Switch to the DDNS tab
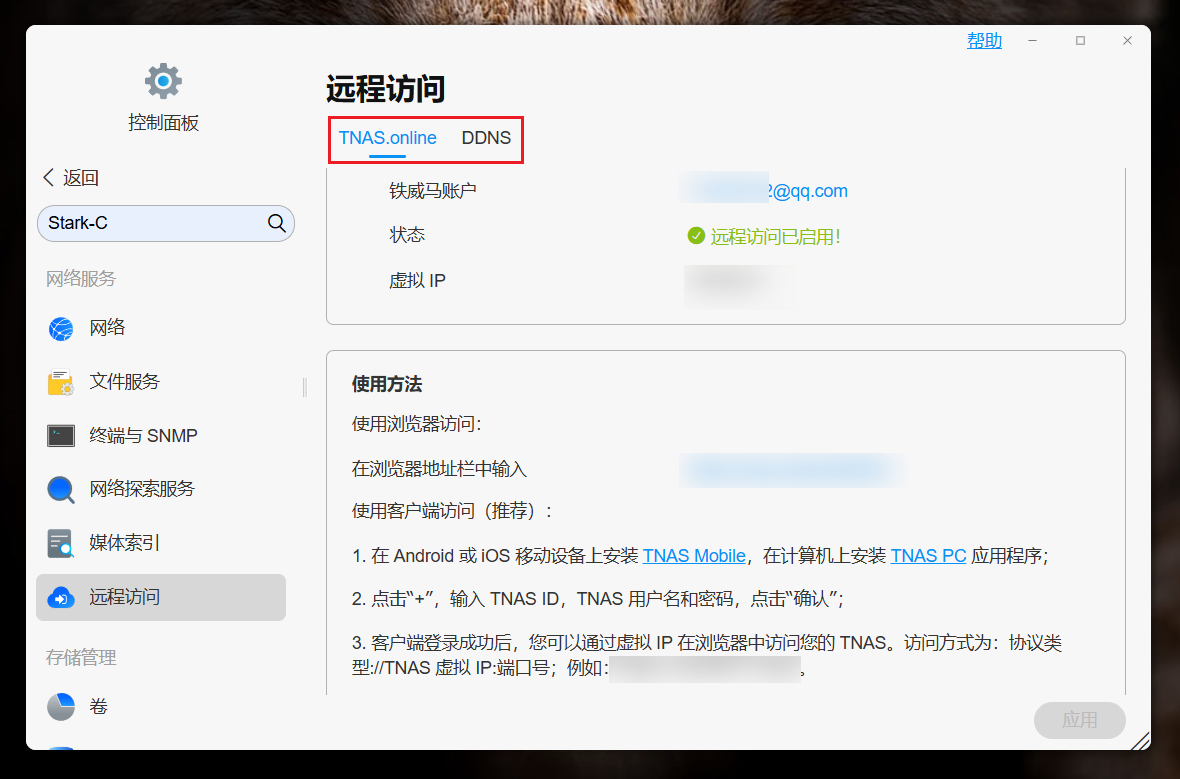The width and height of the screenshot is (1180, 779). coord(486,138)
